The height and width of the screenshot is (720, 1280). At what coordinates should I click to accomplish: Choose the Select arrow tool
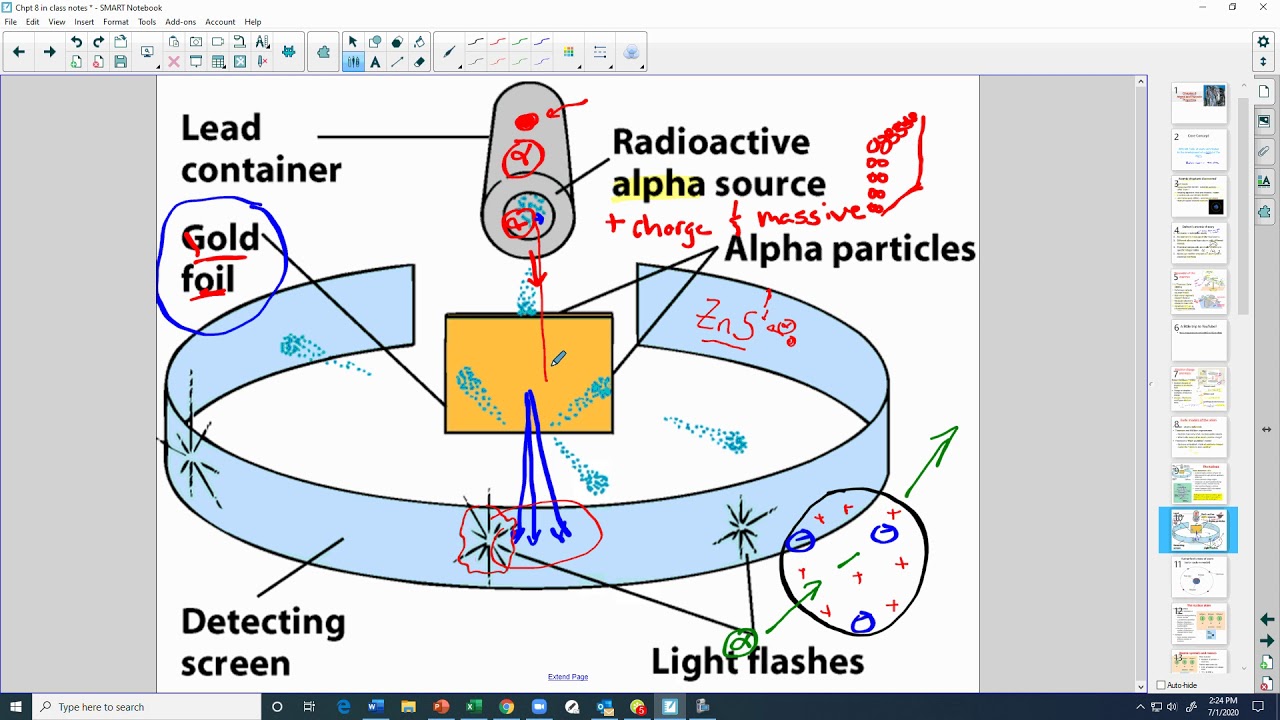[x=353, y=42]
